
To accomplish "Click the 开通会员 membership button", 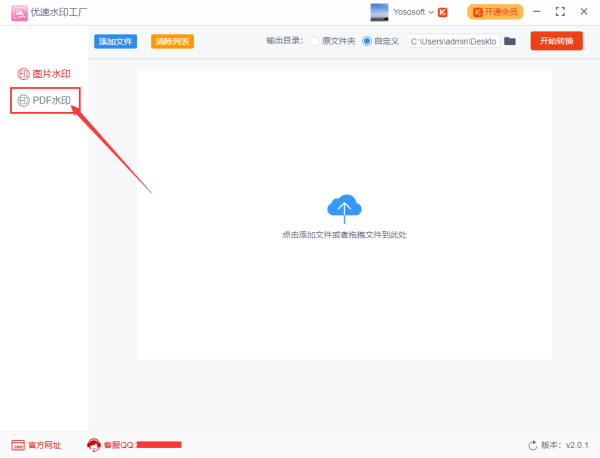I will [495, 12].
